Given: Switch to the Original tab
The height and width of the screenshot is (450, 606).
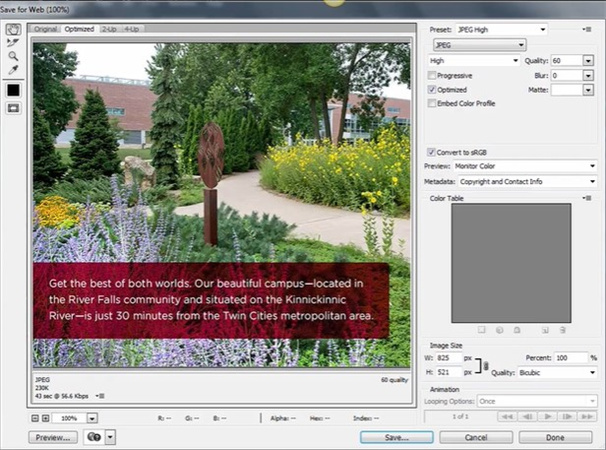Looking at the screenshot, I should click(x=46, y=29).
